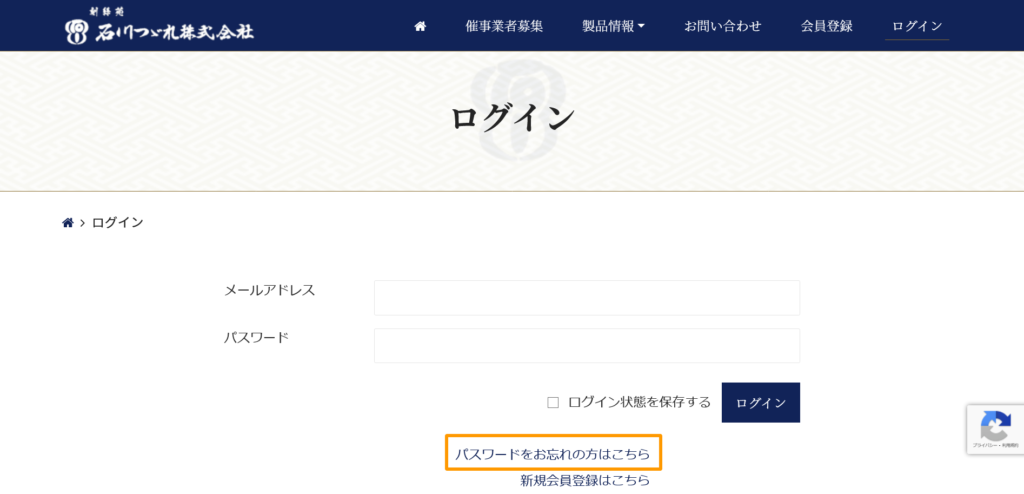Open reCAPTCHA プライバシー link
The height and width of the screenshot is (494, 1024).
(983, 445)
